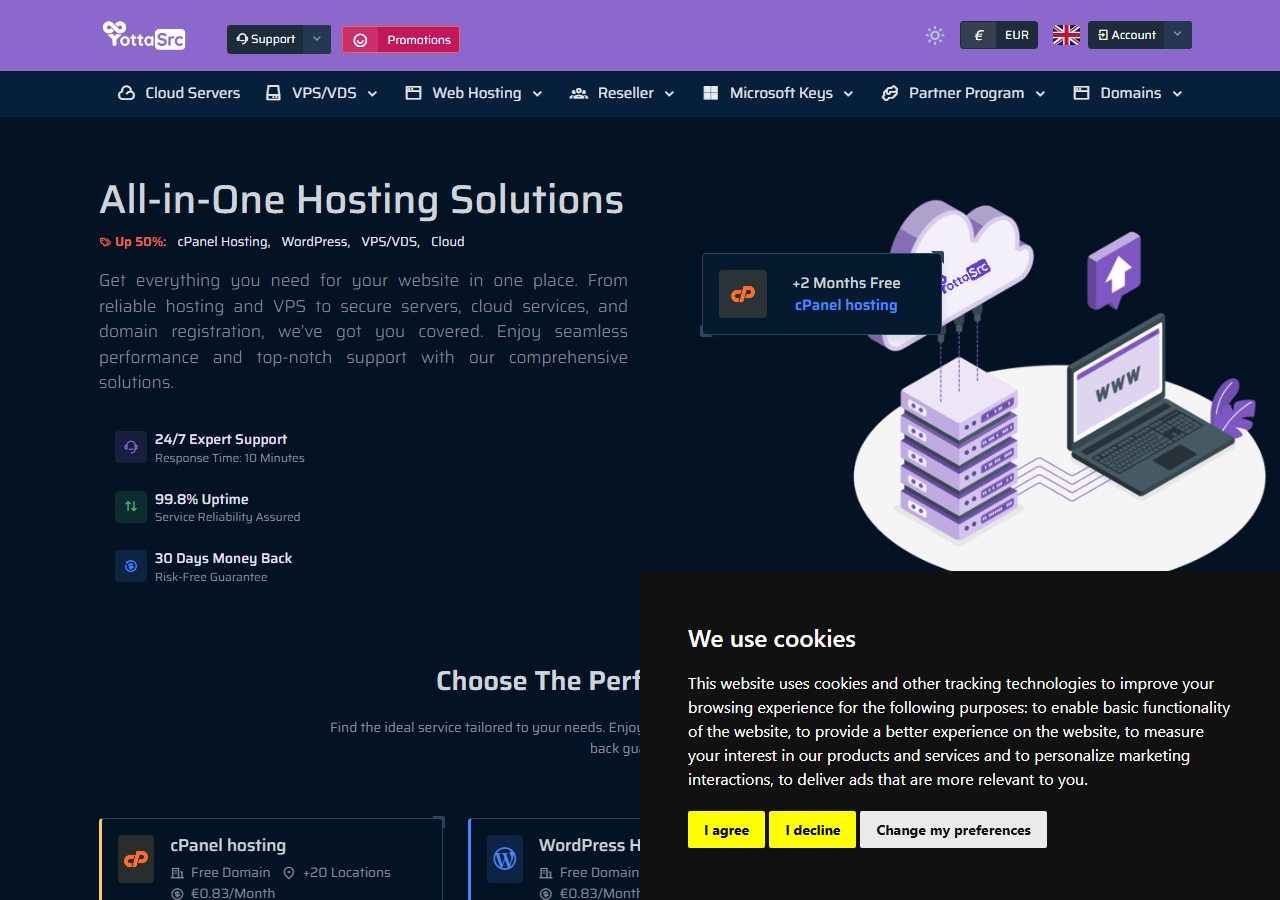Click the coin icon beside 30 Days Money Back
The image size is (1280, 900).
(x=131, y=566)
